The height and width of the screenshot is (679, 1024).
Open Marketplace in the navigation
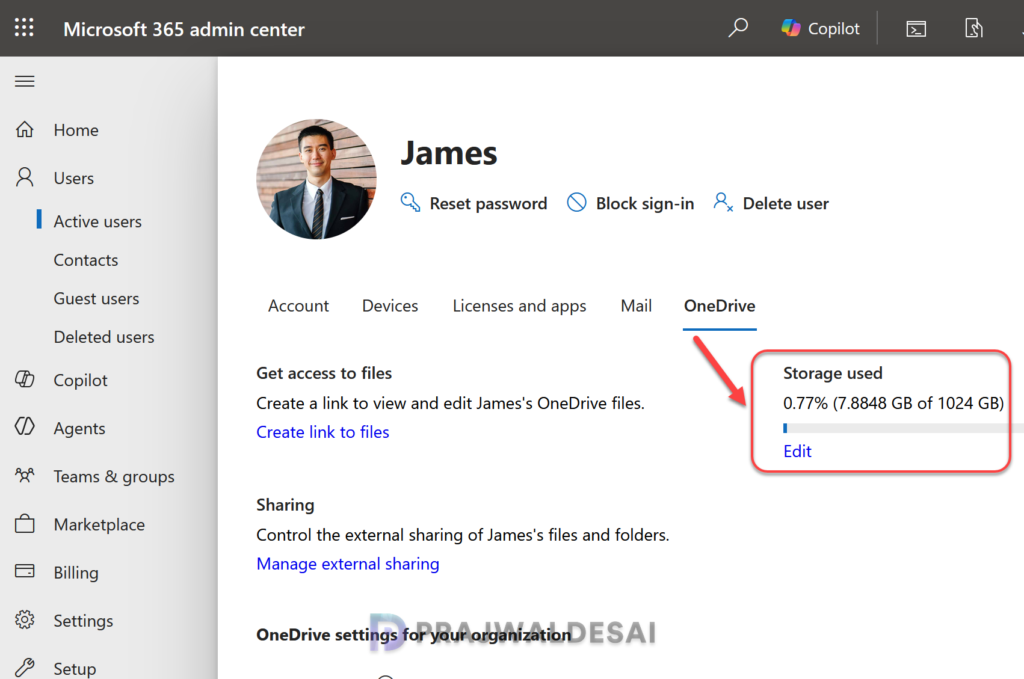pos(99,524)
